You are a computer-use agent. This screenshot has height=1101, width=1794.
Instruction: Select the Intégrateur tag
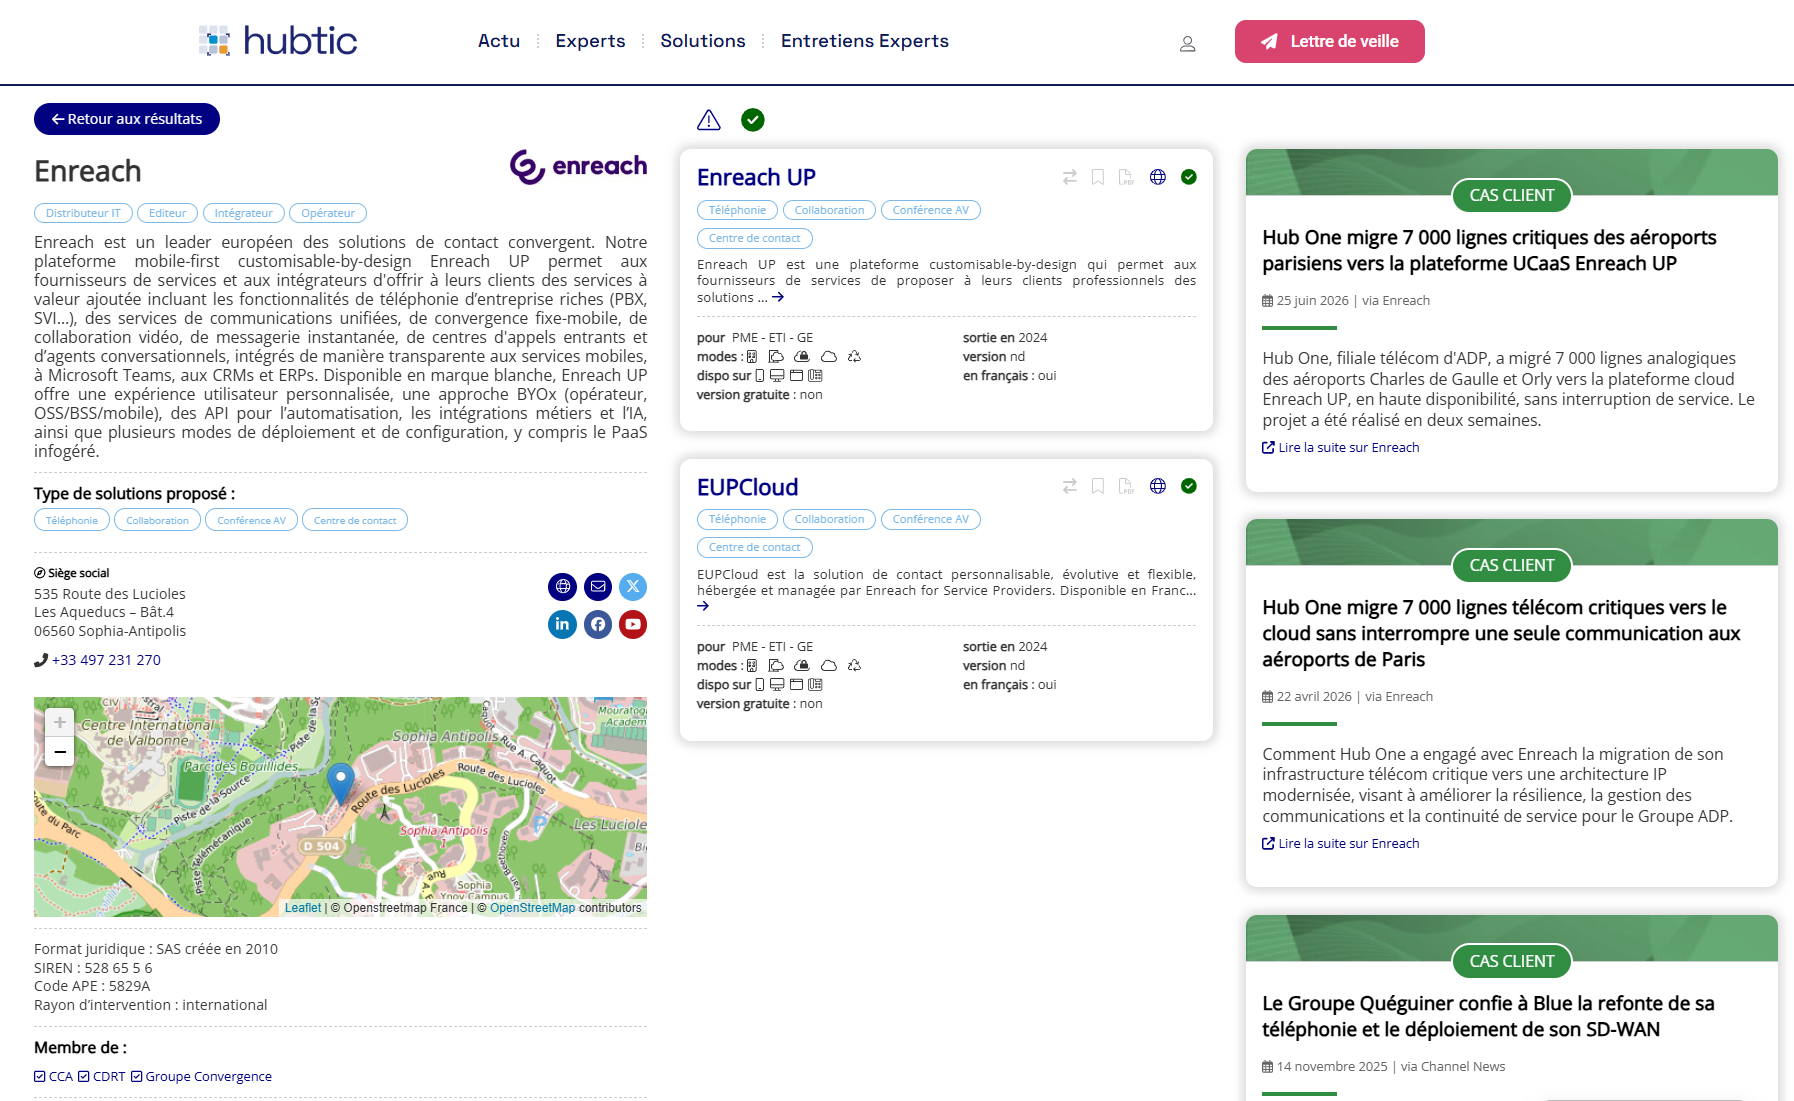[x=243, y=213]
